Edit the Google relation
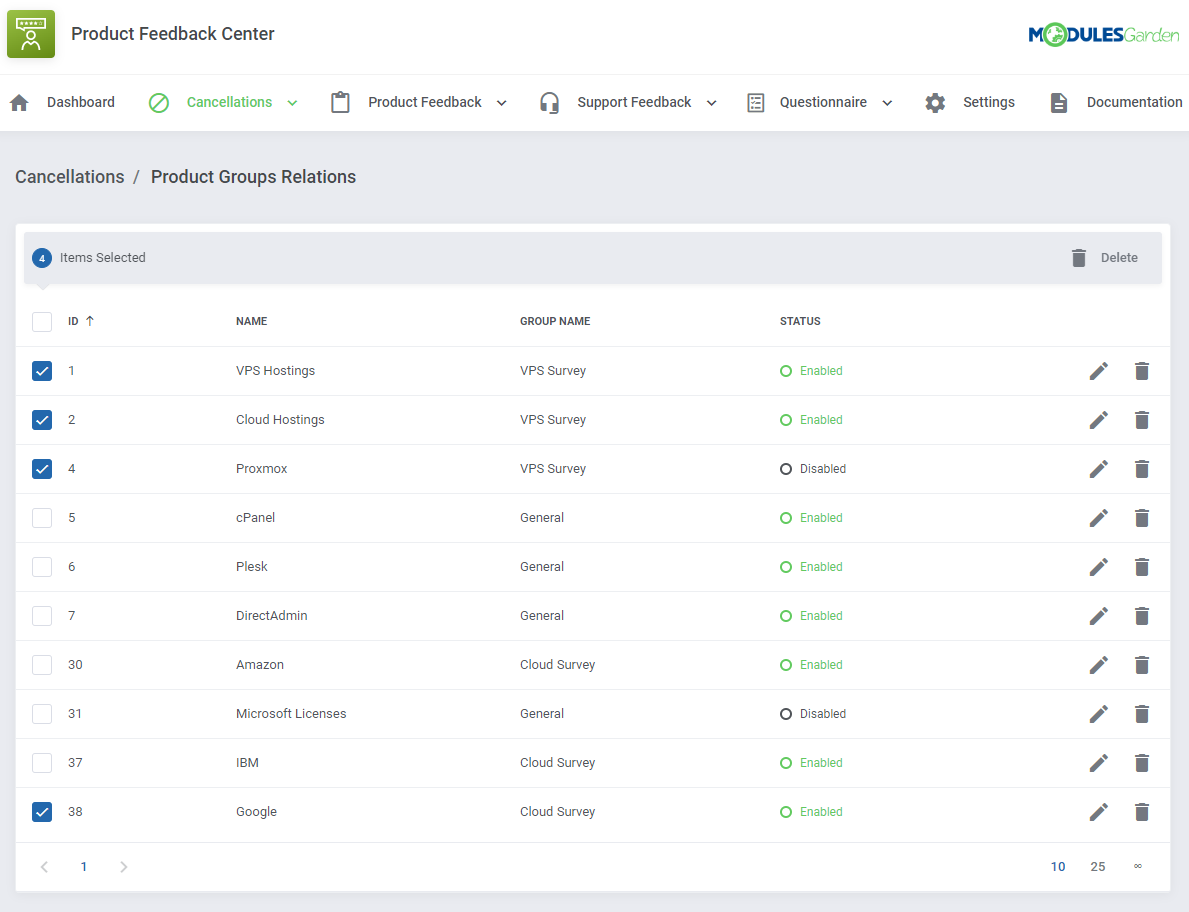 (x=1099, y=812)
